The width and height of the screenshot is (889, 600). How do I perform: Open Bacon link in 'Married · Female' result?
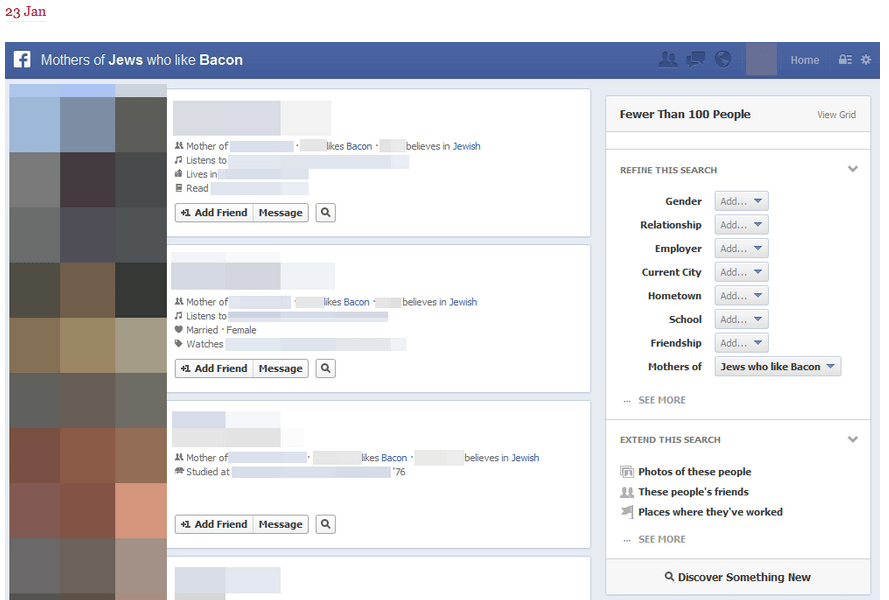click(x=357, y=302)
